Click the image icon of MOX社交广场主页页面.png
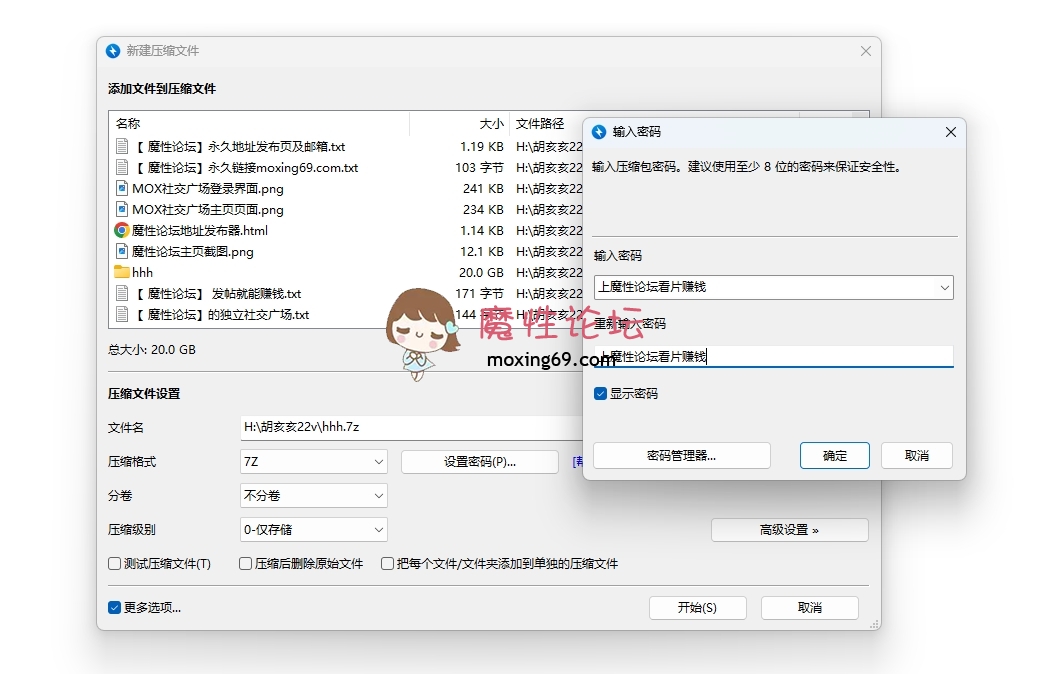The image size is (1054, 674). pos(120,209)
